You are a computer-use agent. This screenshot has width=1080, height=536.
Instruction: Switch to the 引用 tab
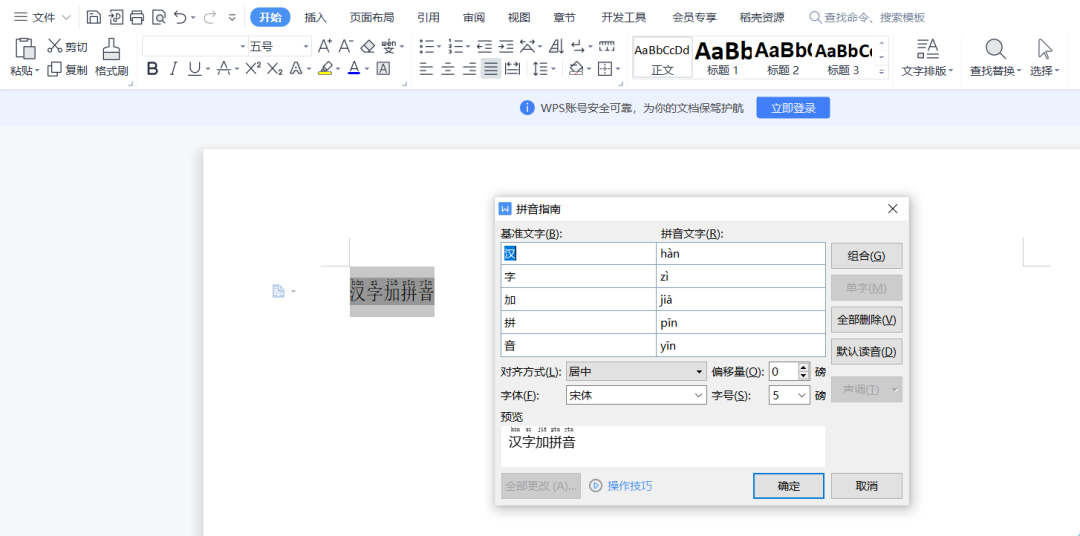click(428, 17)
